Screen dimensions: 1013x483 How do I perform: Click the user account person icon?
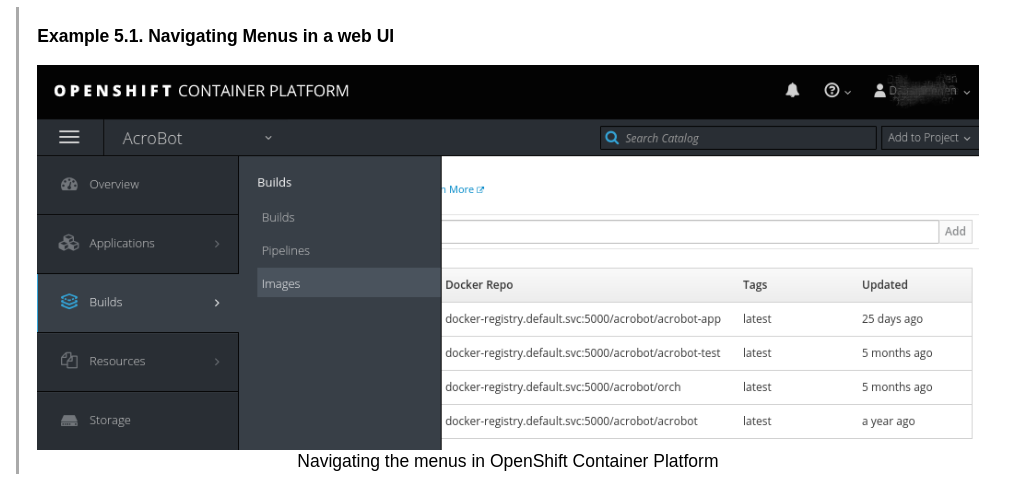pyautogui.click(x=879, y=90)
